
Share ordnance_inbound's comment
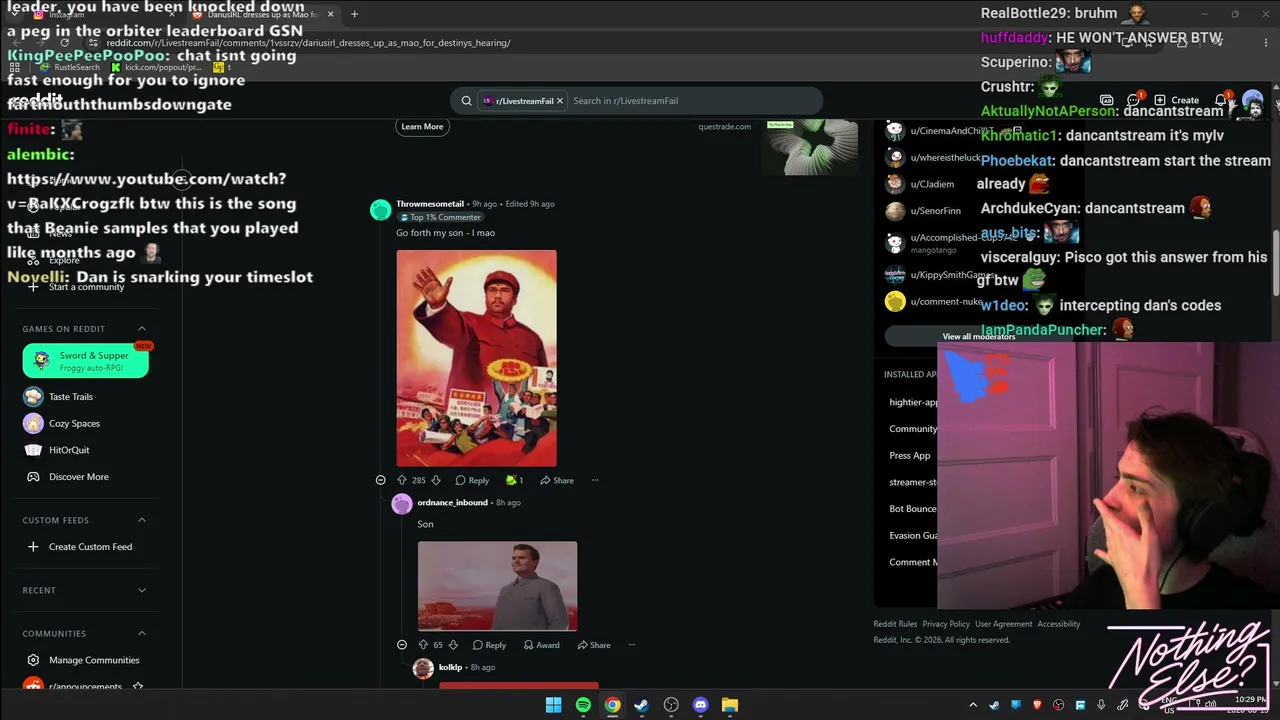tap(594, 645)
